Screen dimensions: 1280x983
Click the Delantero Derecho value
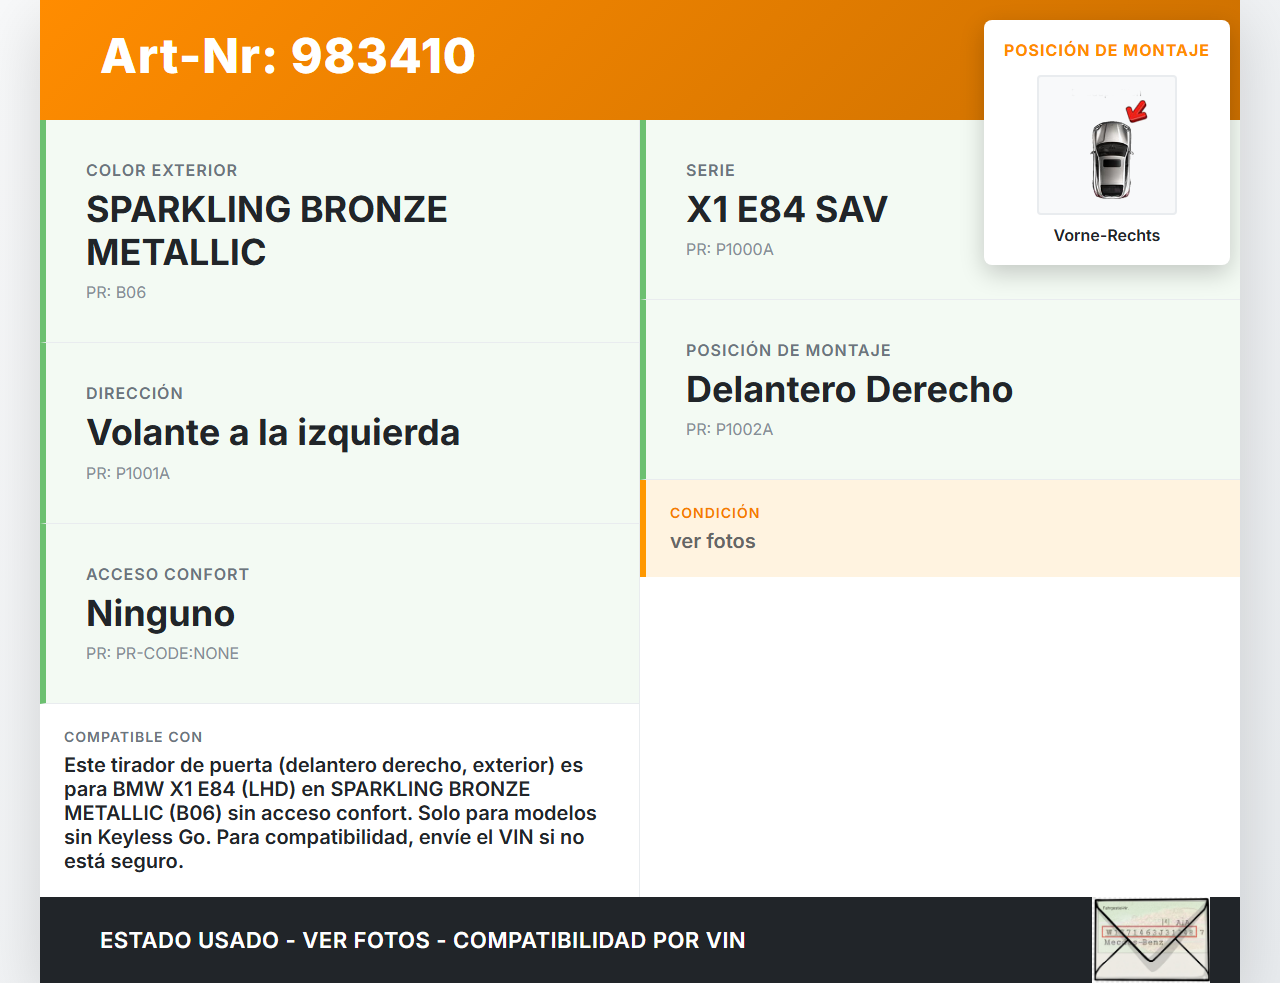tap(849, 389)
